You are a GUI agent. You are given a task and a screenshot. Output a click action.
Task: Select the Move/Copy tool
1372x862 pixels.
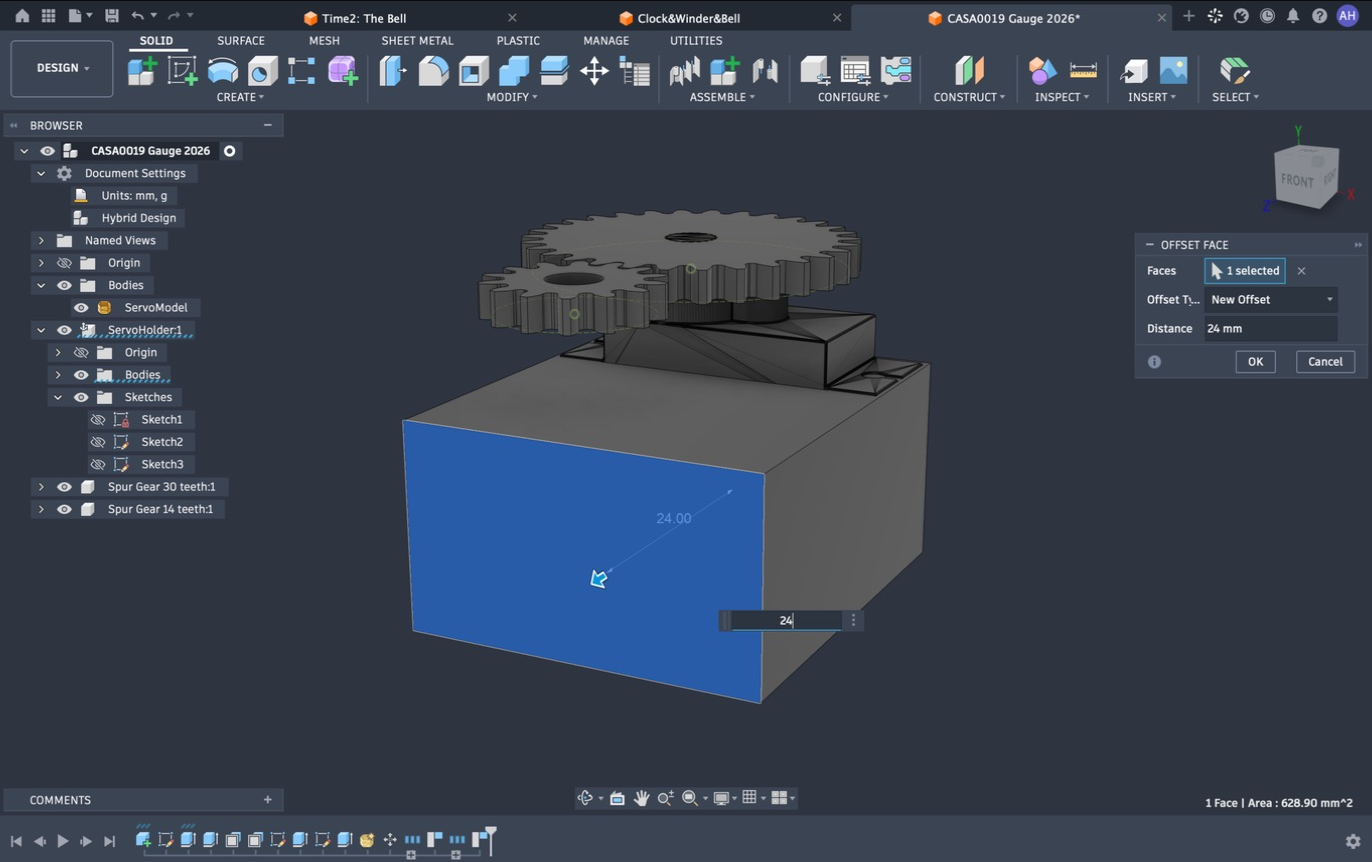tap(594, 71)
